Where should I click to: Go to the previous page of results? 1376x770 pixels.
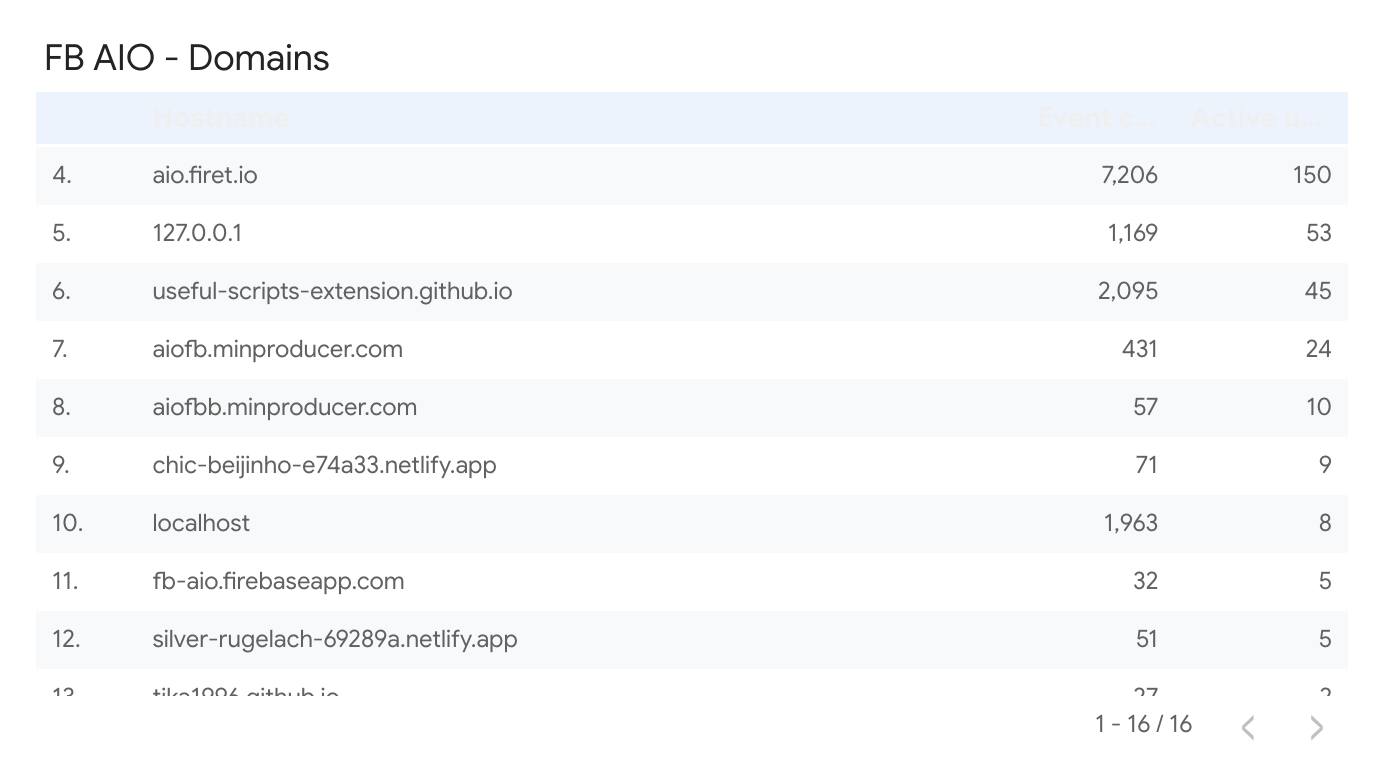(1248, 727)
